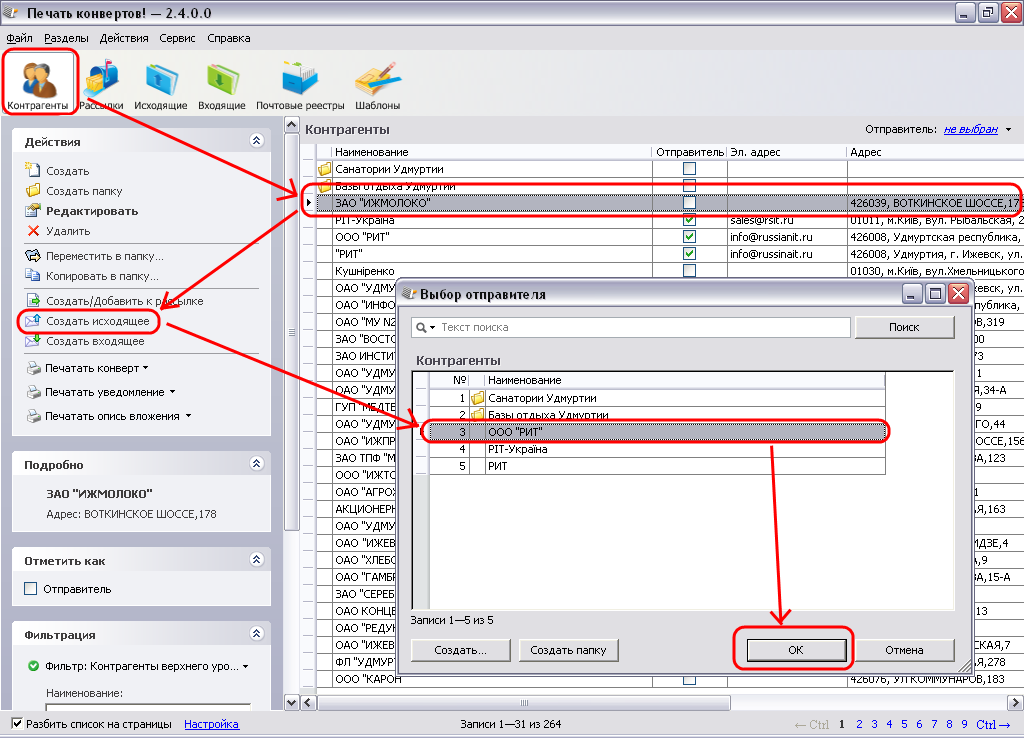The height and width of the screenshot is (738, 1024).
Task: Uncheck sender checkbox for ООО "РИТ" row
Action: [689, 237]
